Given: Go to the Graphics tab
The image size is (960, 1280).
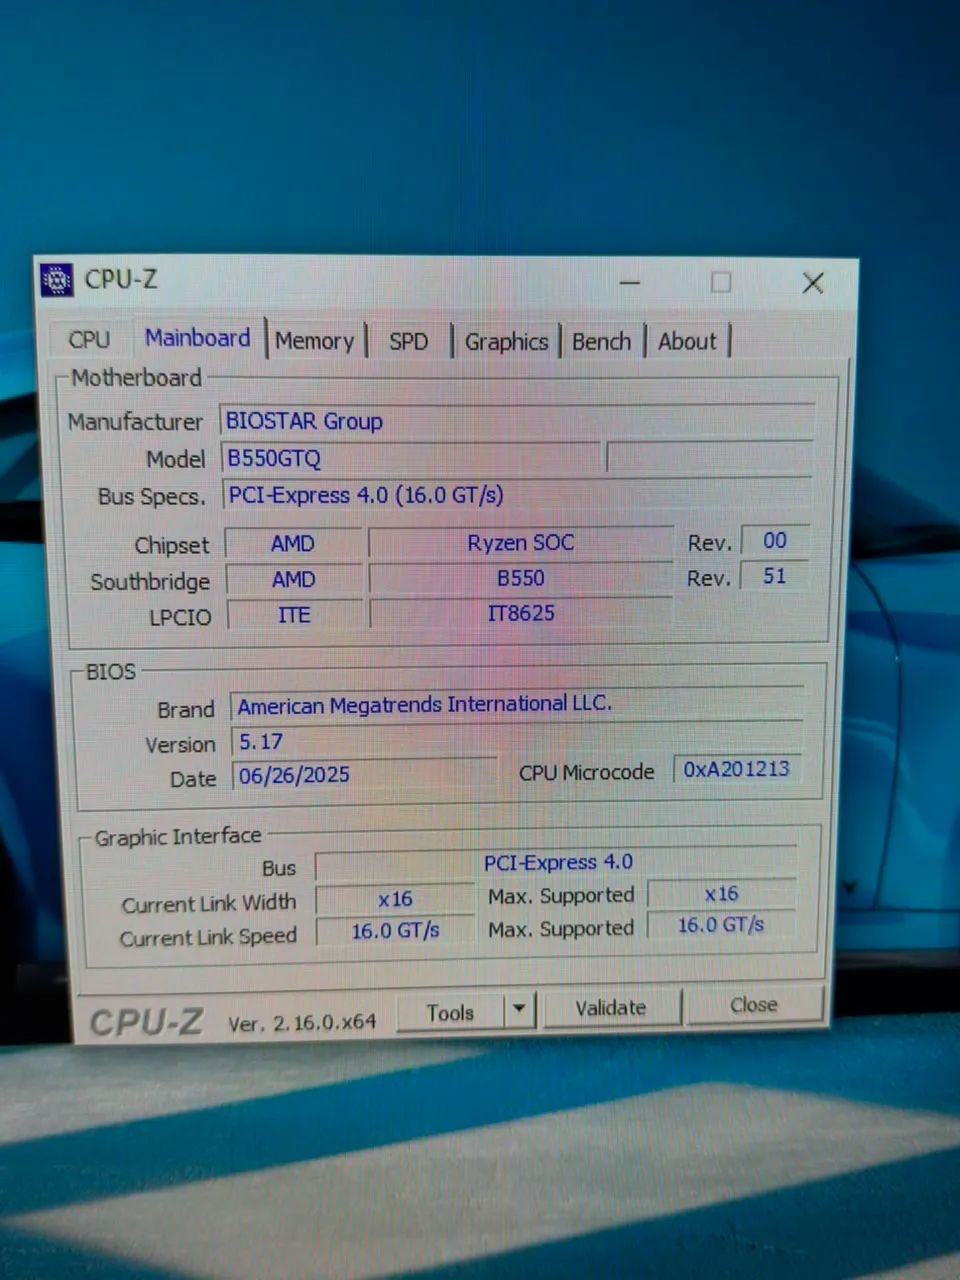Looking at the screenshot, I should point(506,342).
